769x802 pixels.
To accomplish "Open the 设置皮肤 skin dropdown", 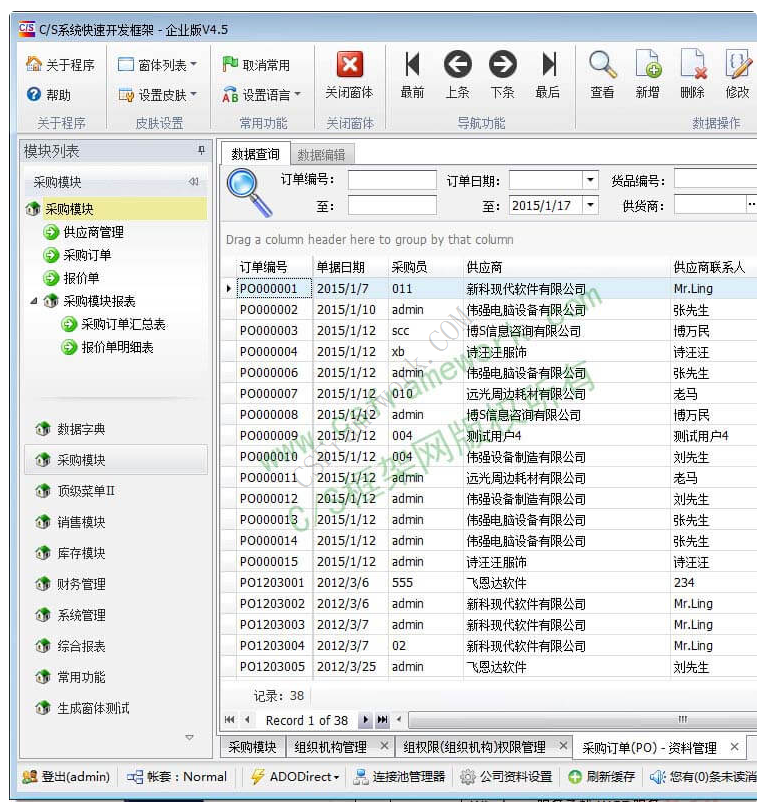I will tap(157, 94).
